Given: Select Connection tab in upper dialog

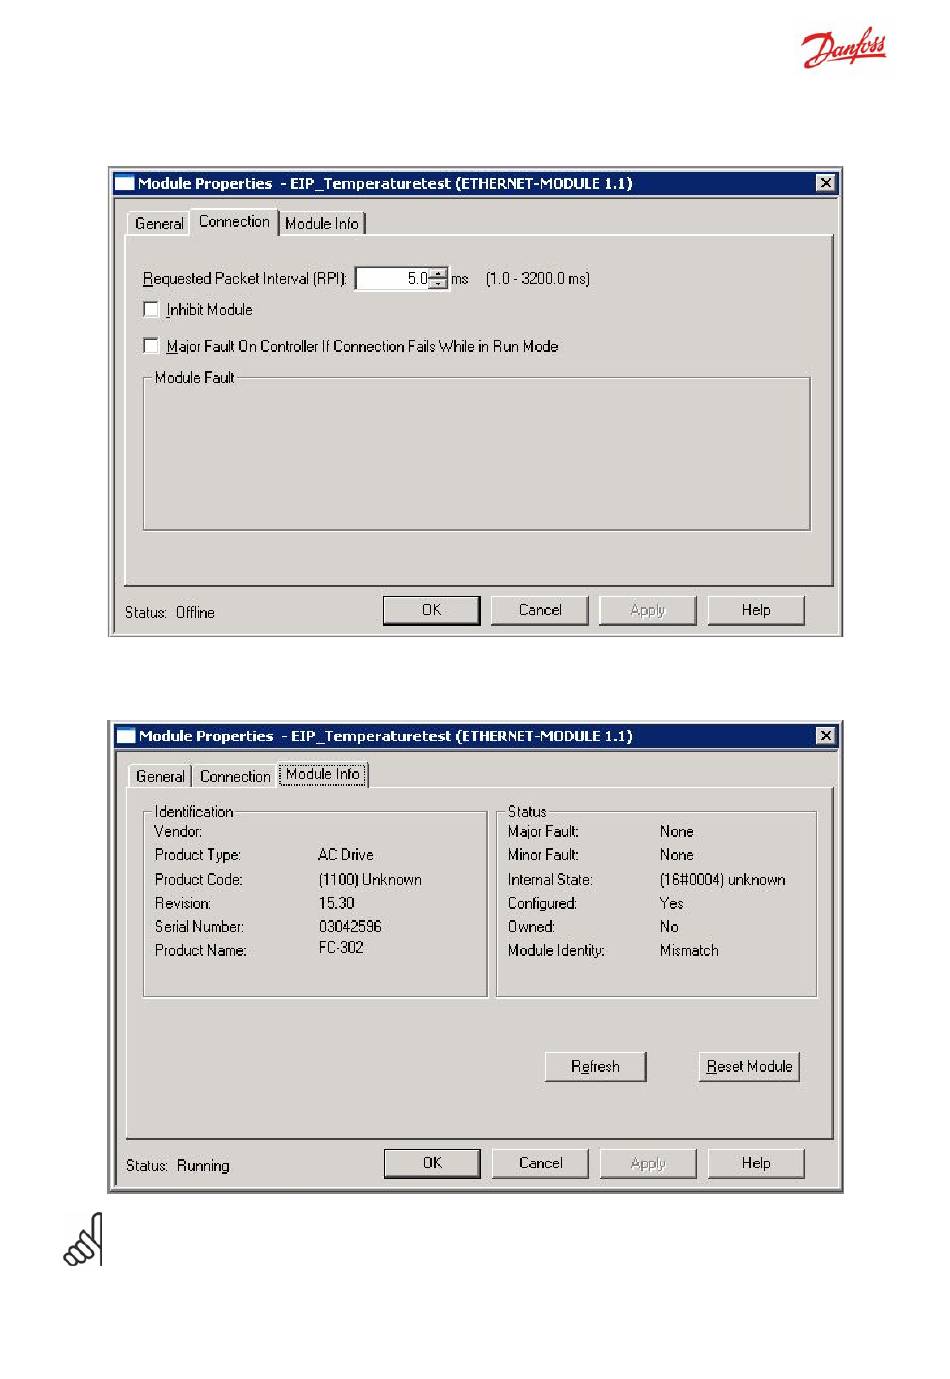Looking at the screenshot, I should click(x=234, y=221).
